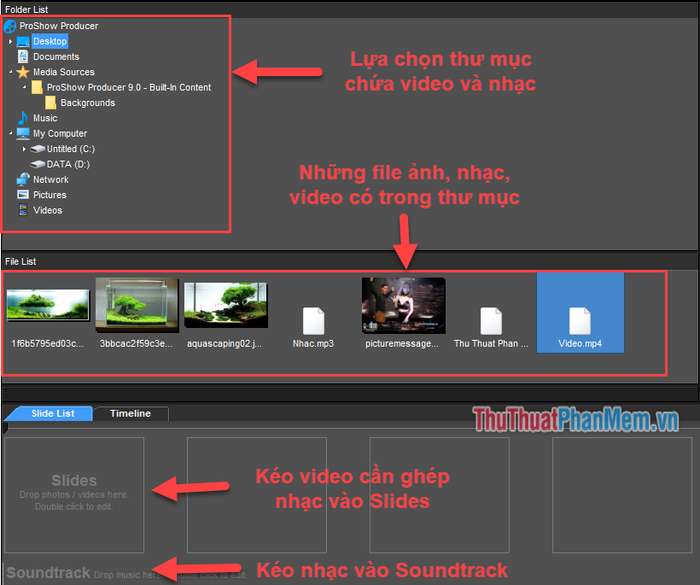The width and height of the screenshot is (700, 585).
Task: Click the first empty Slides placeholder
Action: tap(74, 495)
